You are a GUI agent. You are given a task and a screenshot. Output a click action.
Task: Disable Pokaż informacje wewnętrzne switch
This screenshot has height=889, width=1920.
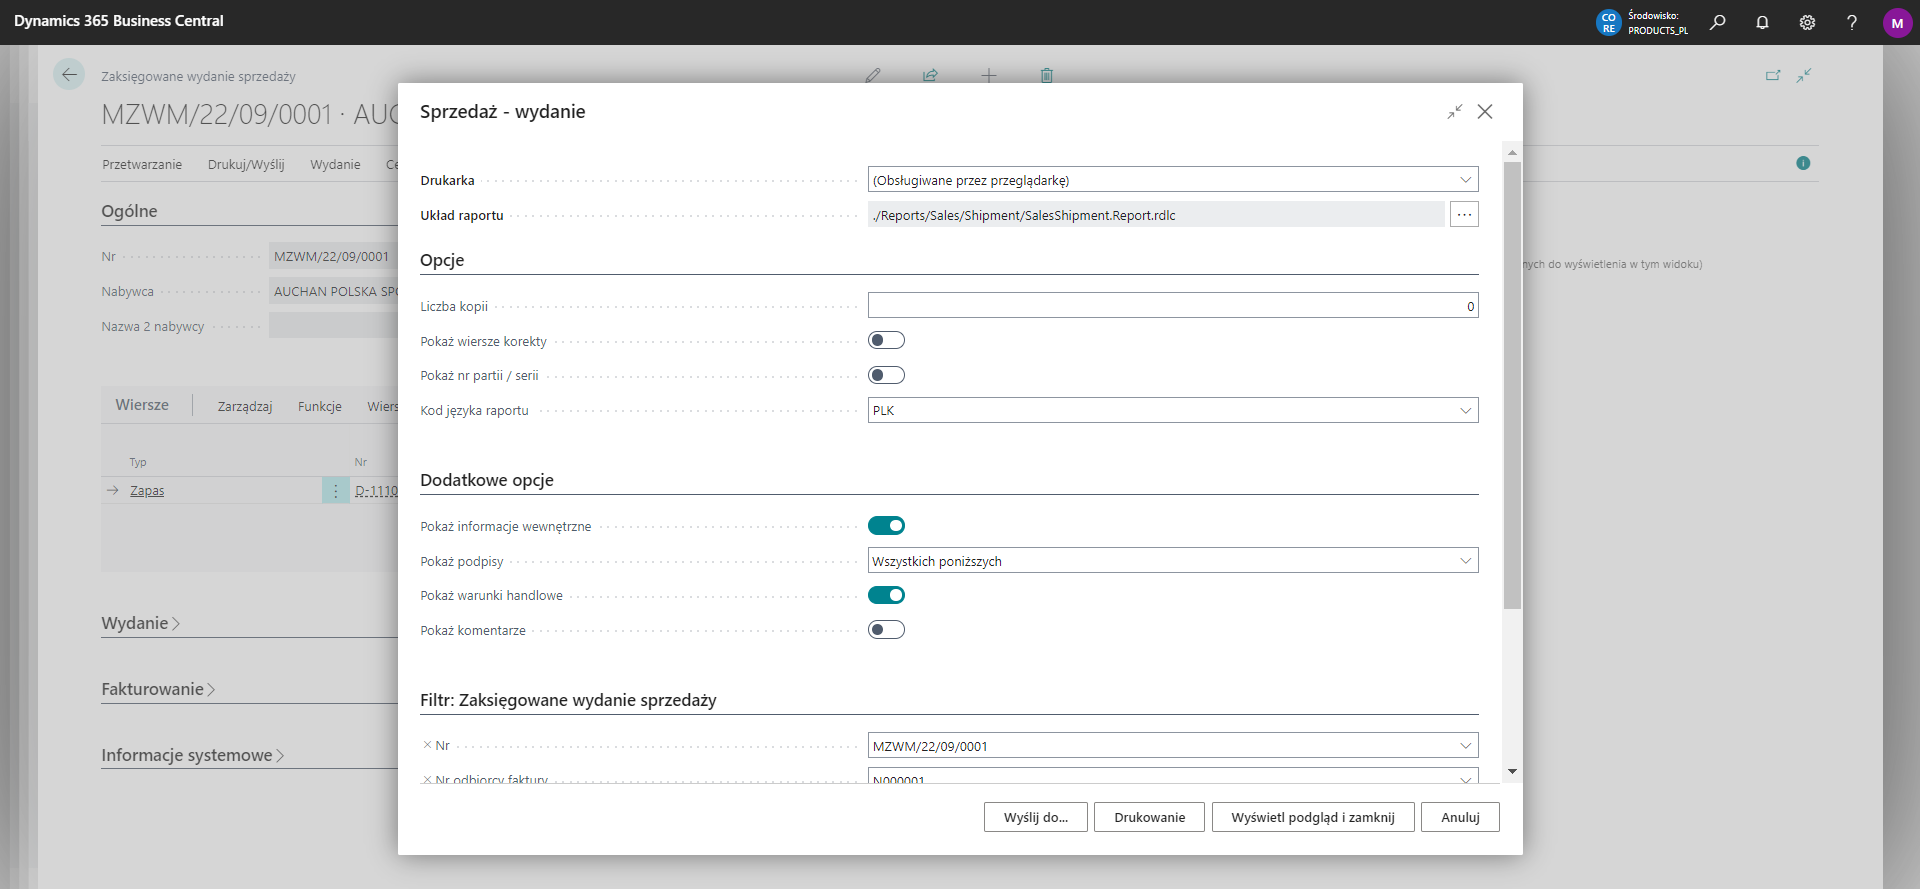(886, 526)
